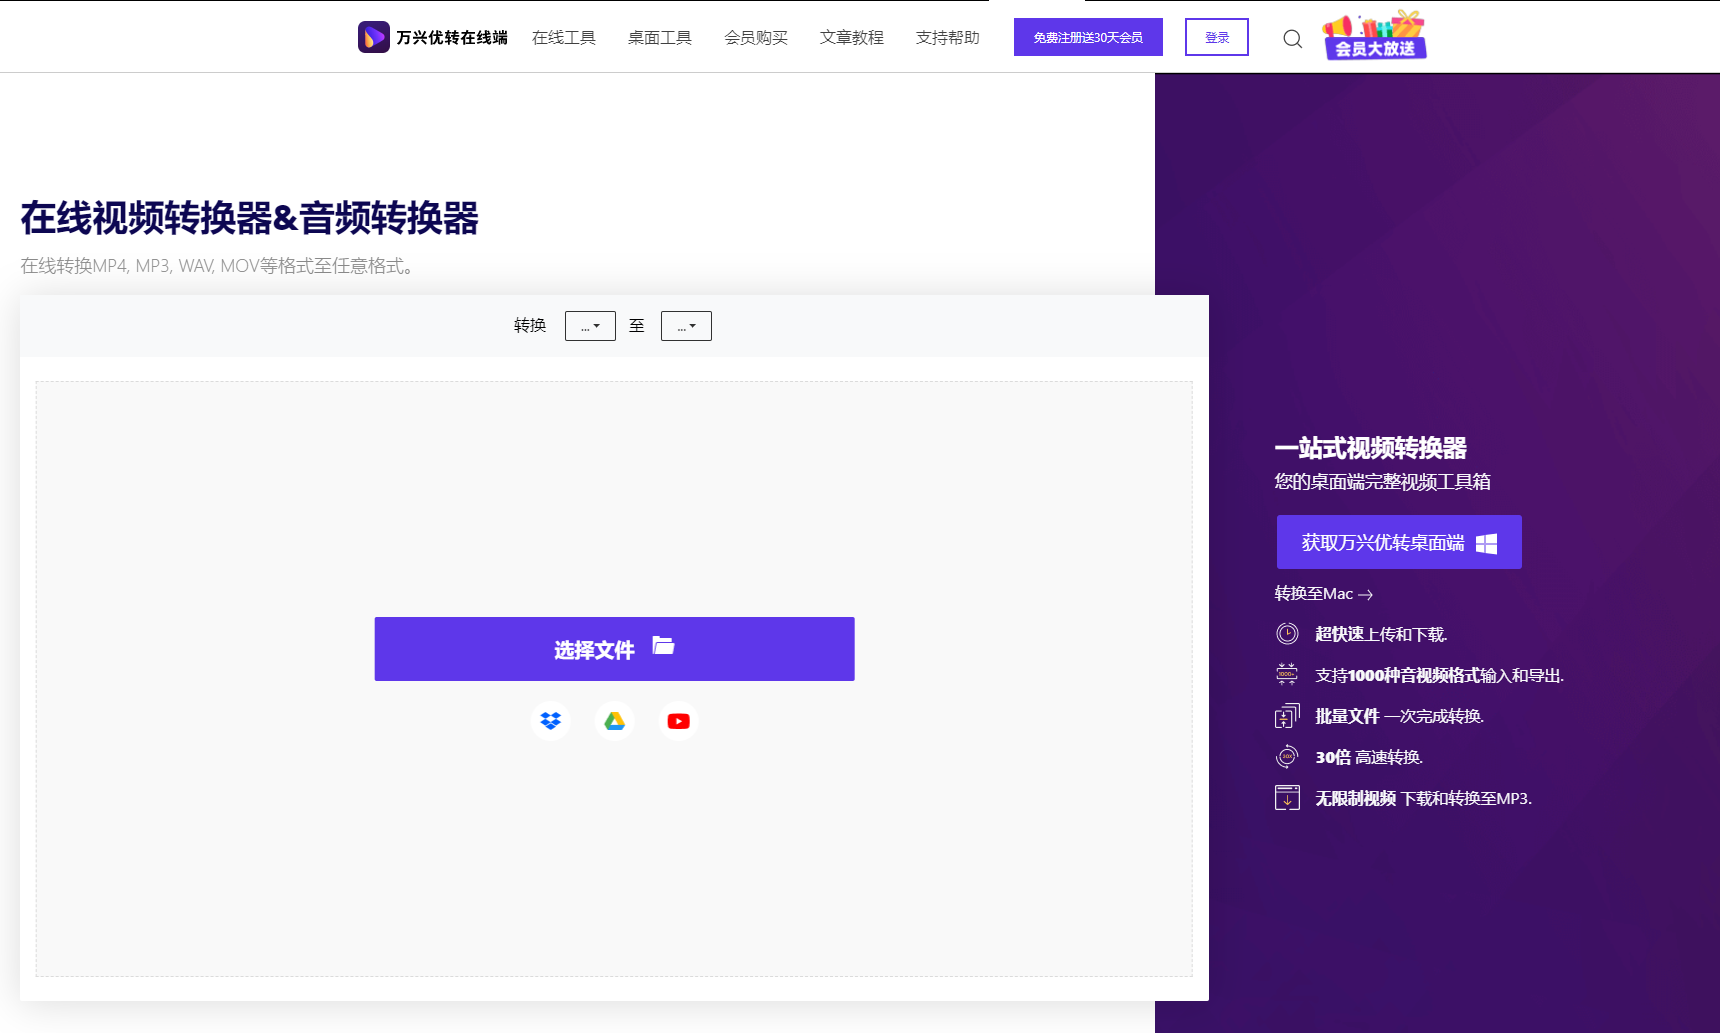Image resolution: width=1720 pixels, height=1033 pixels.
Task: Import files from Dropbox
Action: pos(551,720)
